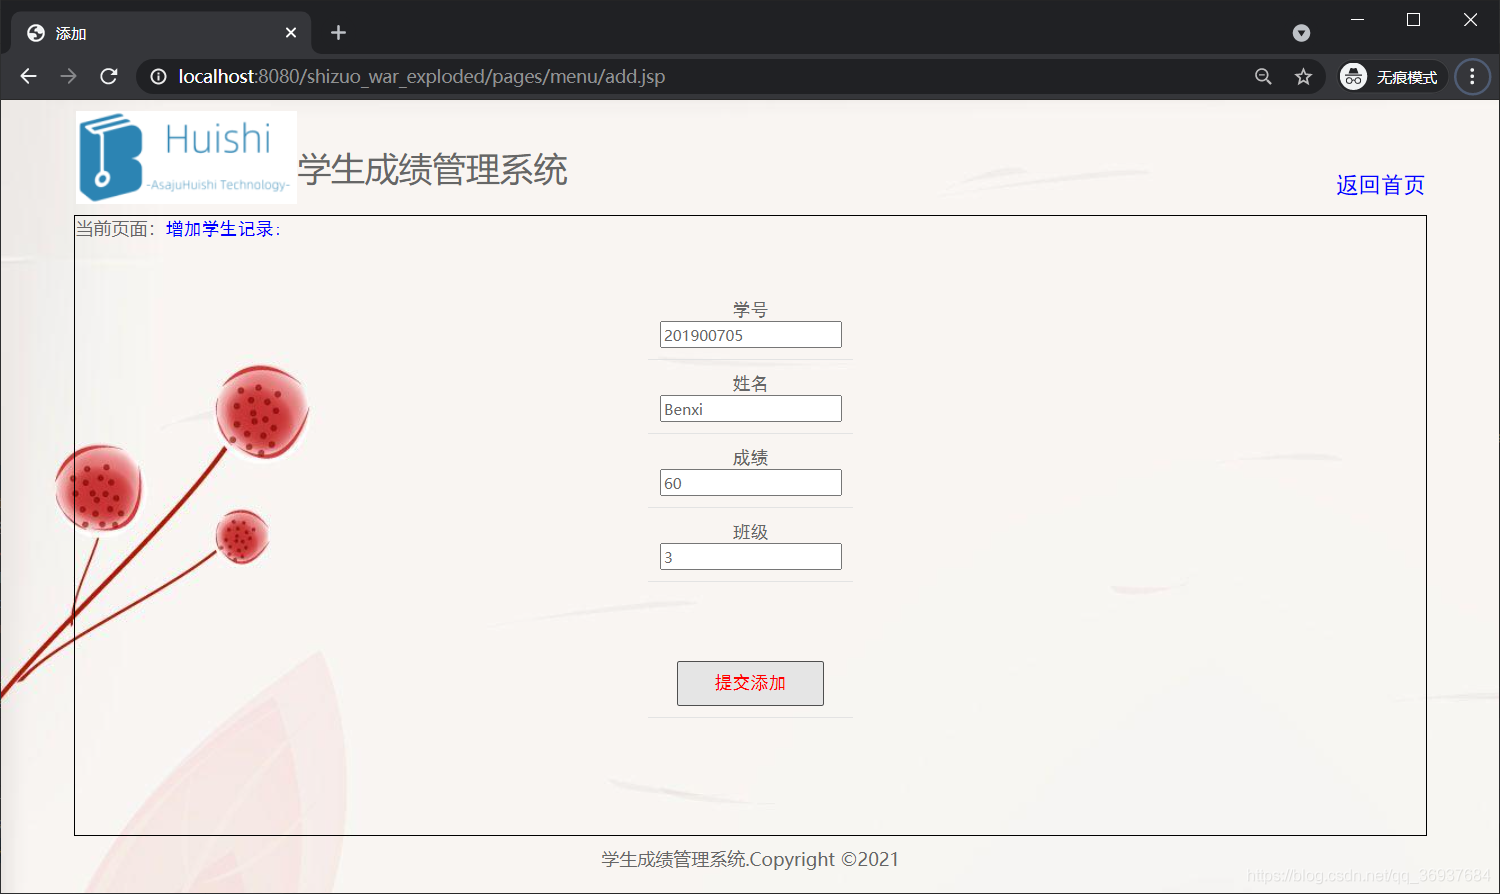Open the incognito mode indicator
This screenshot has width=1500, height=894.
click(1392, 76)
